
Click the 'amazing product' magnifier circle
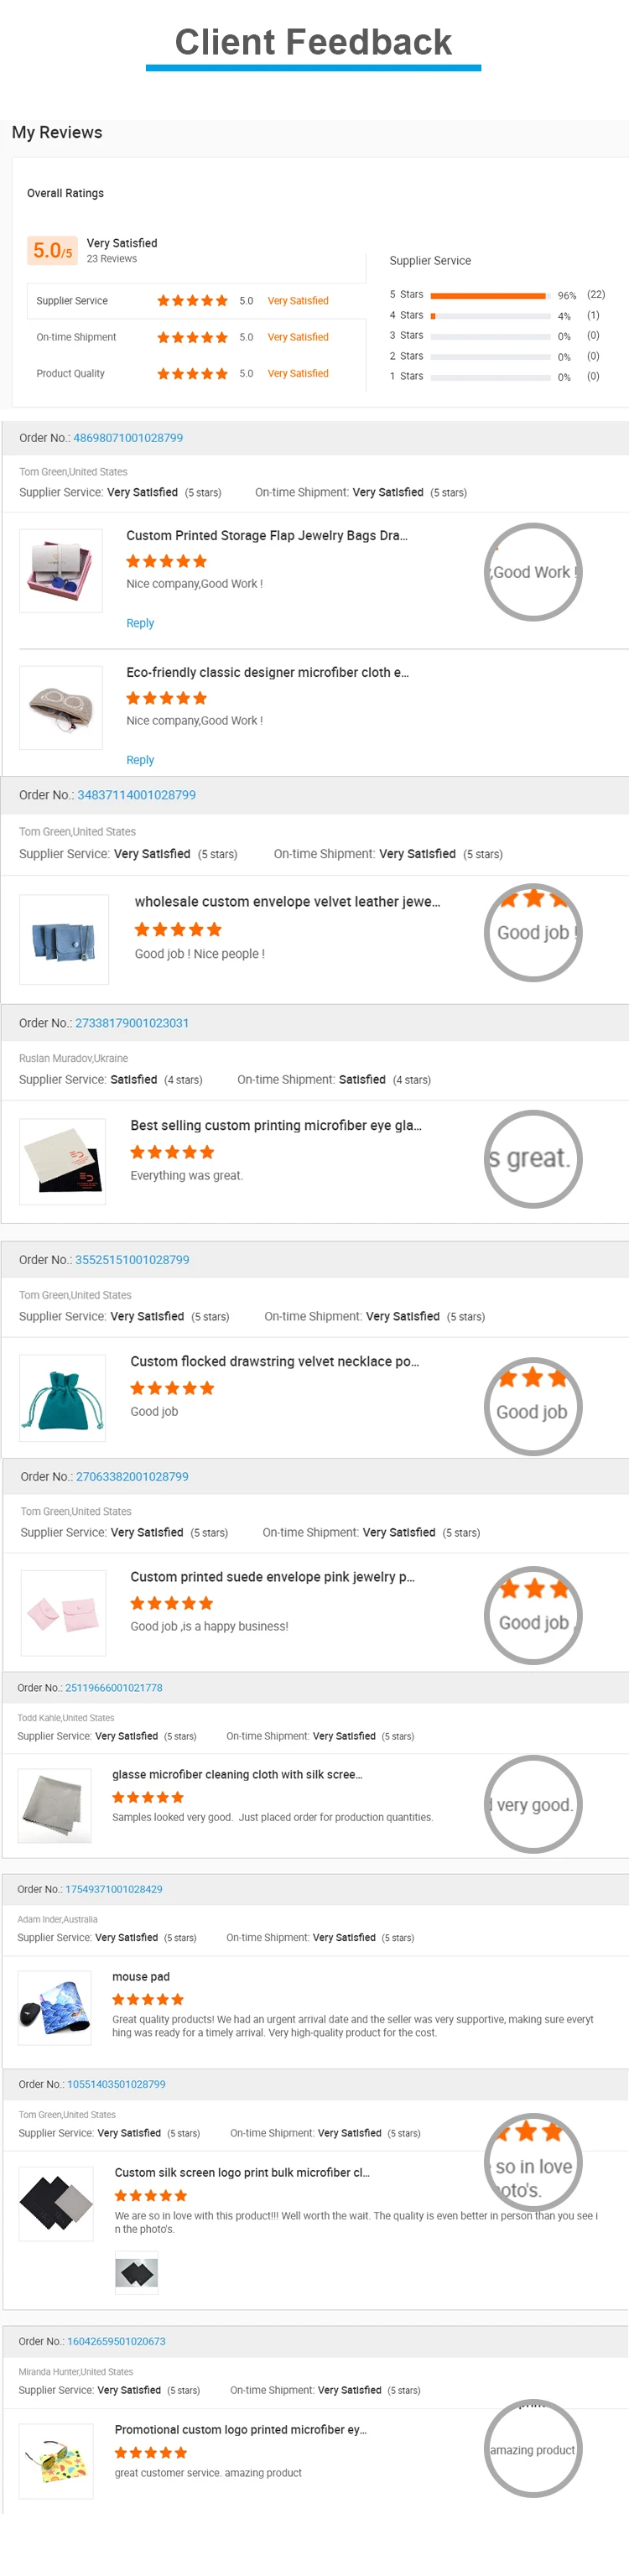[533, 2449]
